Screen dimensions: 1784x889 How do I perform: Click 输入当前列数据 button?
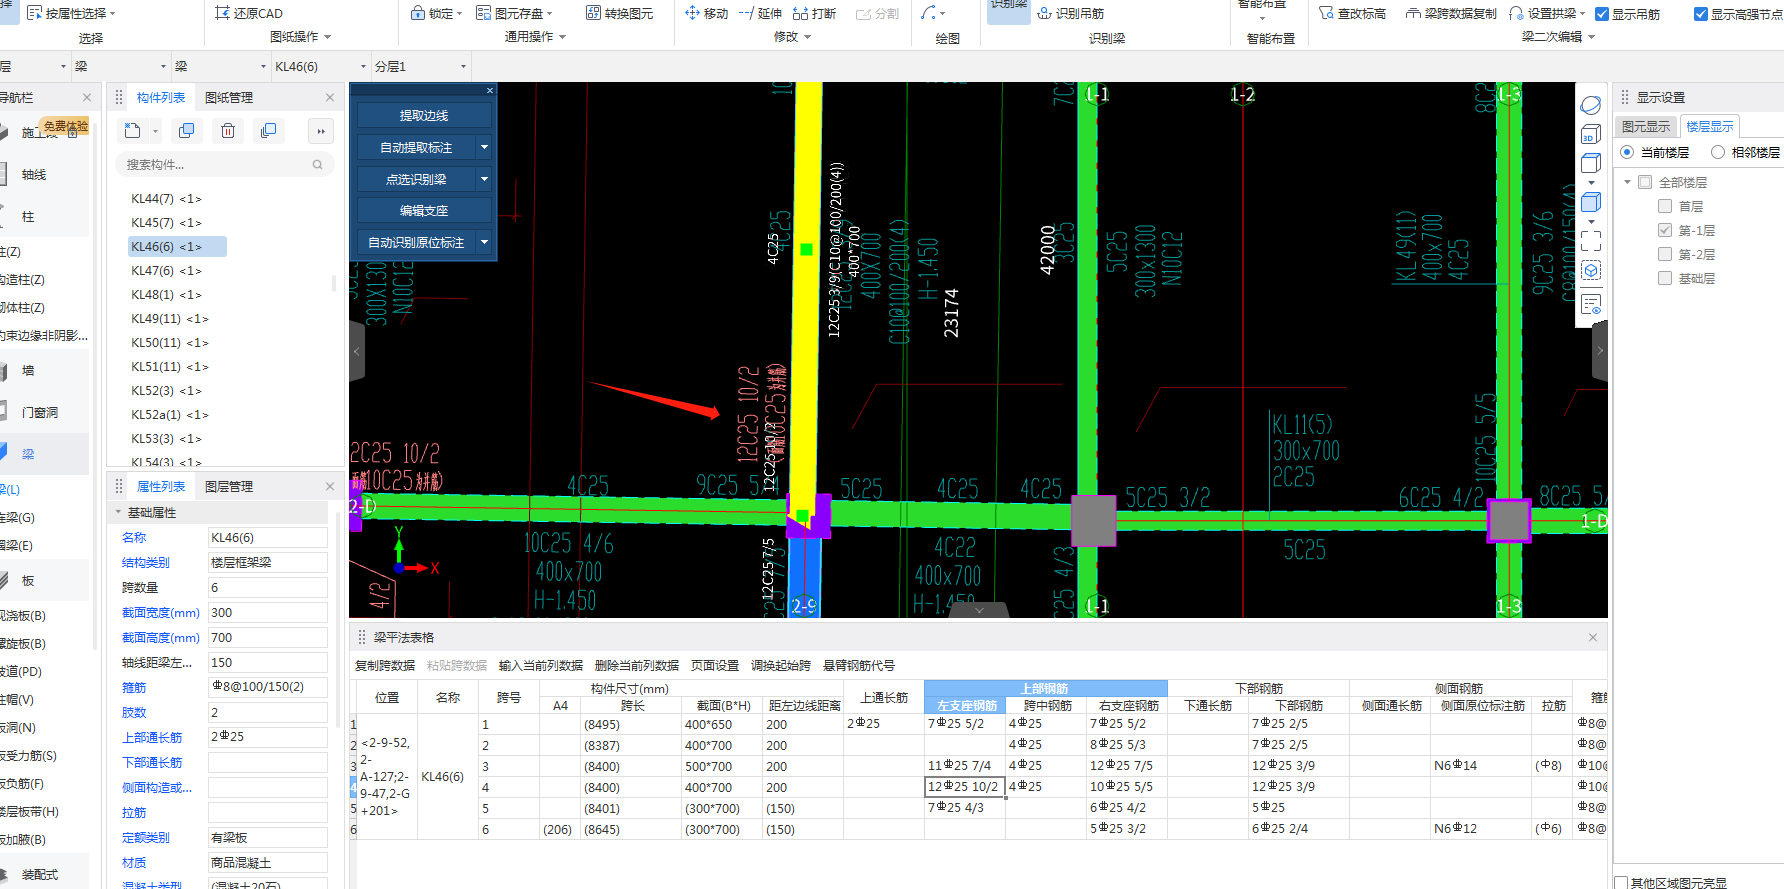click(x=541, y=665)
